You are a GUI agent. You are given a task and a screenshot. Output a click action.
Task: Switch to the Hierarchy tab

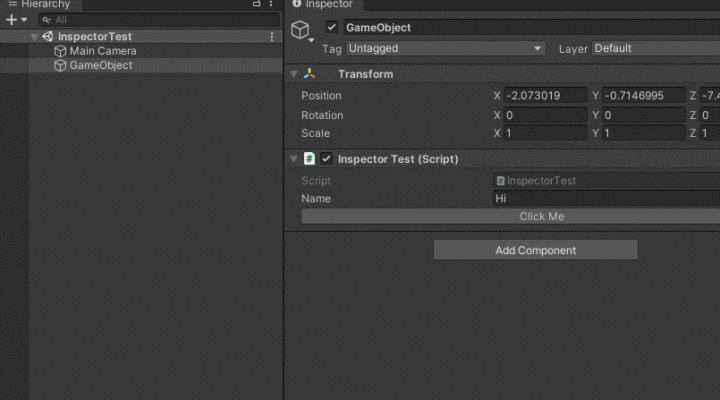coord(41,4)
